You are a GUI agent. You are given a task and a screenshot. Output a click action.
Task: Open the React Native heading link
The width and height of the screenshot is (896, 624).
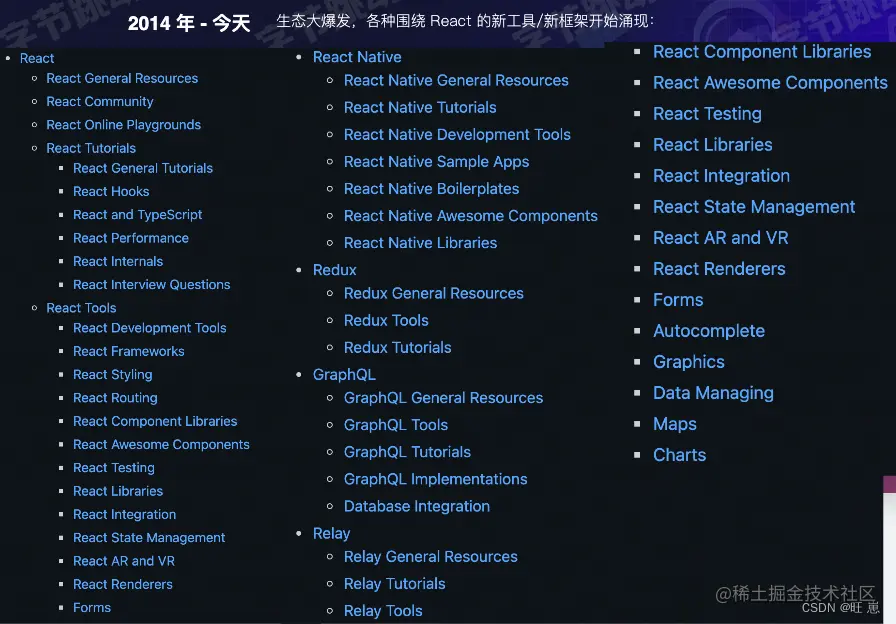pyautogui.click(x=357, y=57)
